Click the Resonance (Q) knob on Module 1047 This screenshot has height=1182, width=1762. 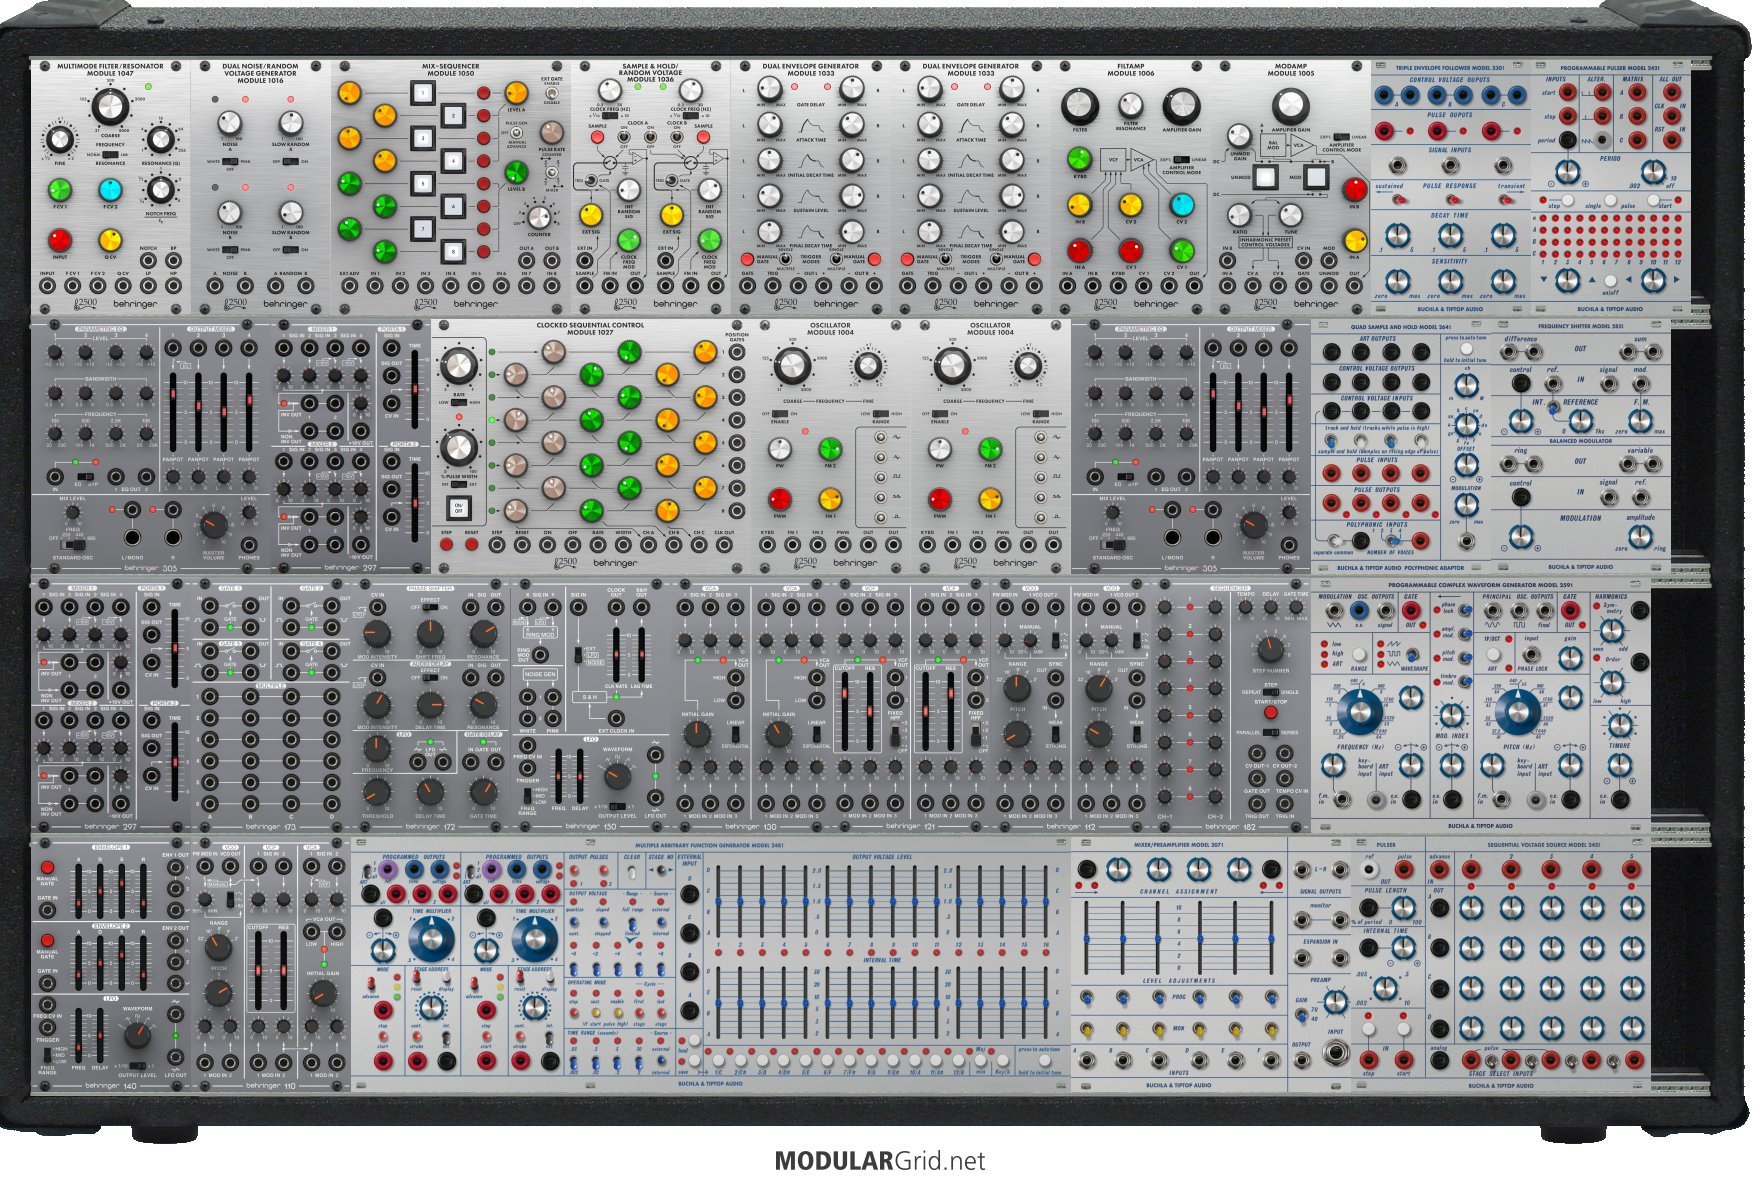point(160,140)
